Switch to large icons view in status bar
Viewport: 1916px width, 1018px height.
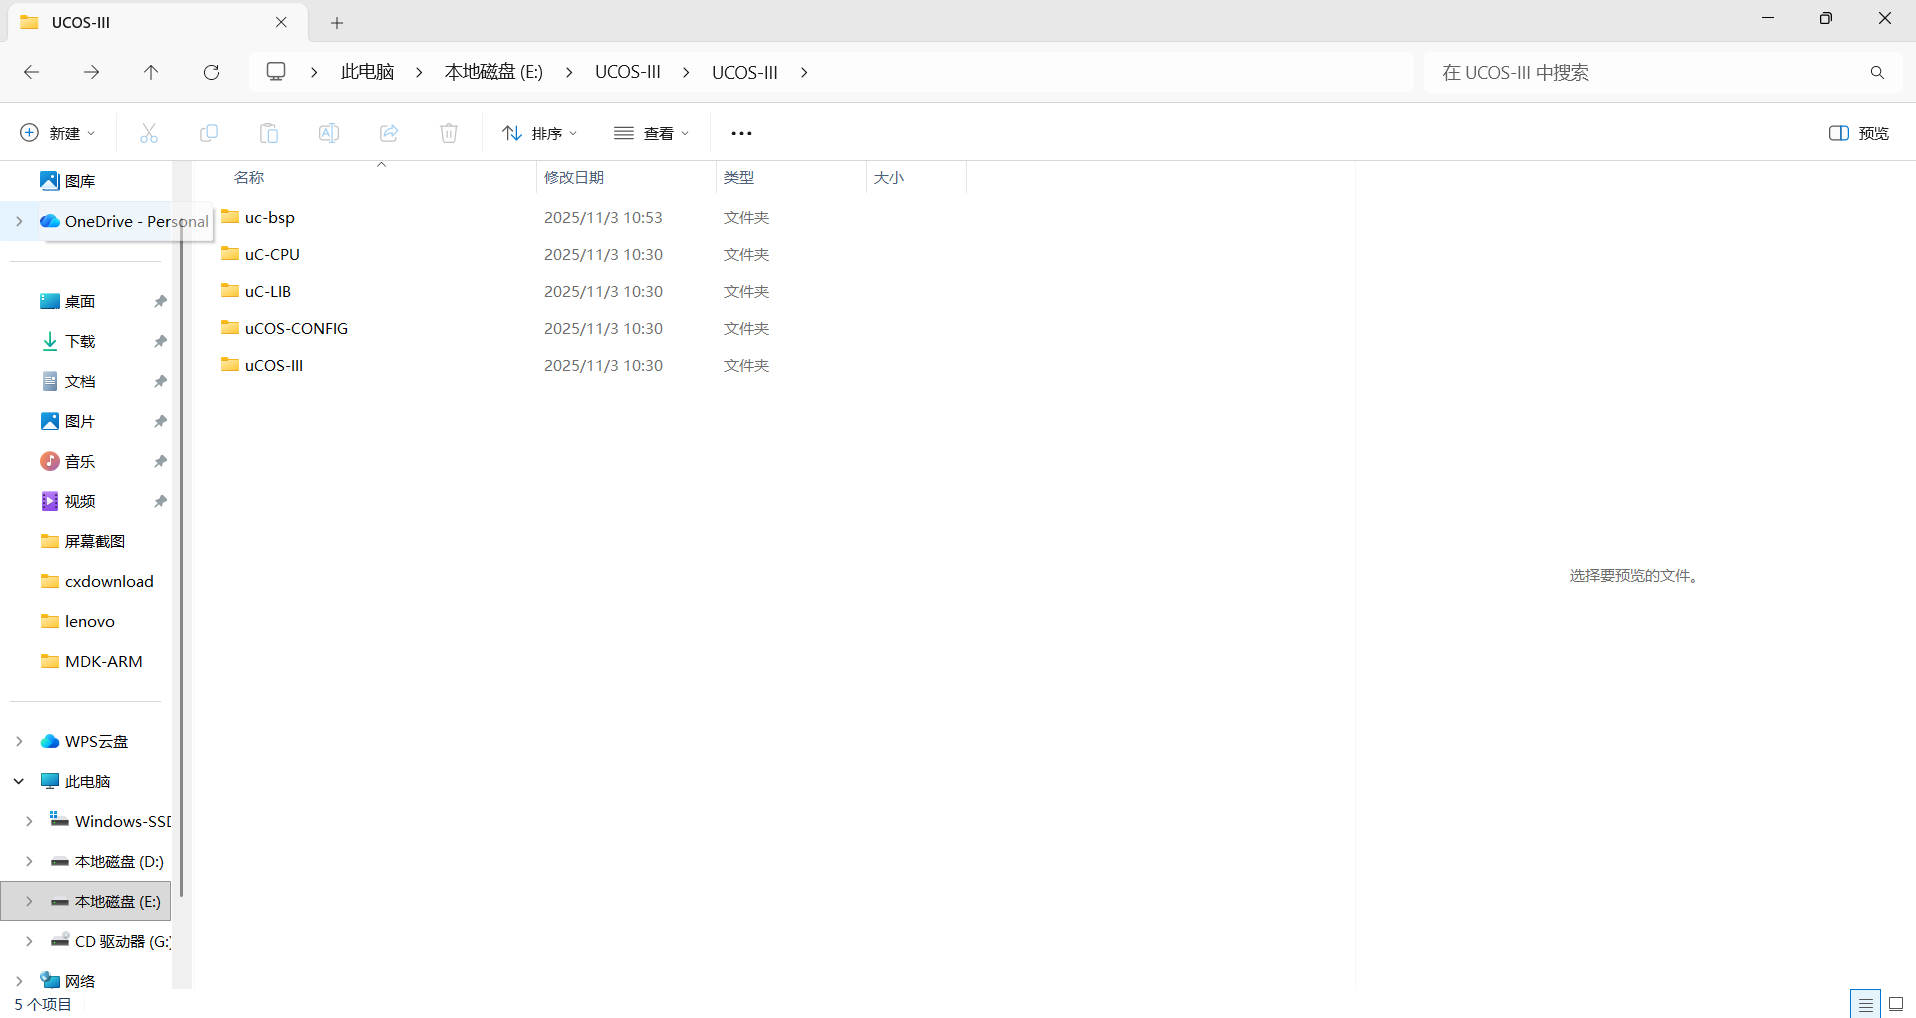(1896, 1004)
